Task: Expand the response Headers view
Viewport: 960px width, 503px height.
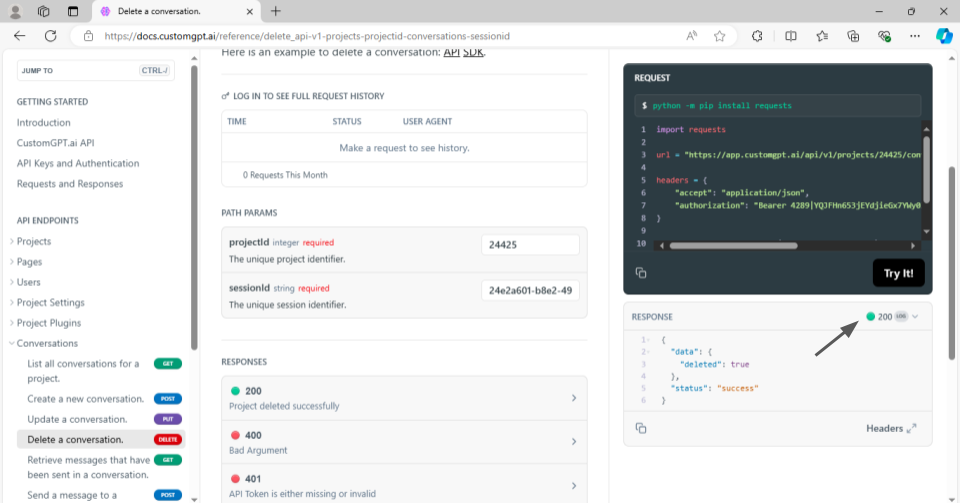Action: pos(891,428)
